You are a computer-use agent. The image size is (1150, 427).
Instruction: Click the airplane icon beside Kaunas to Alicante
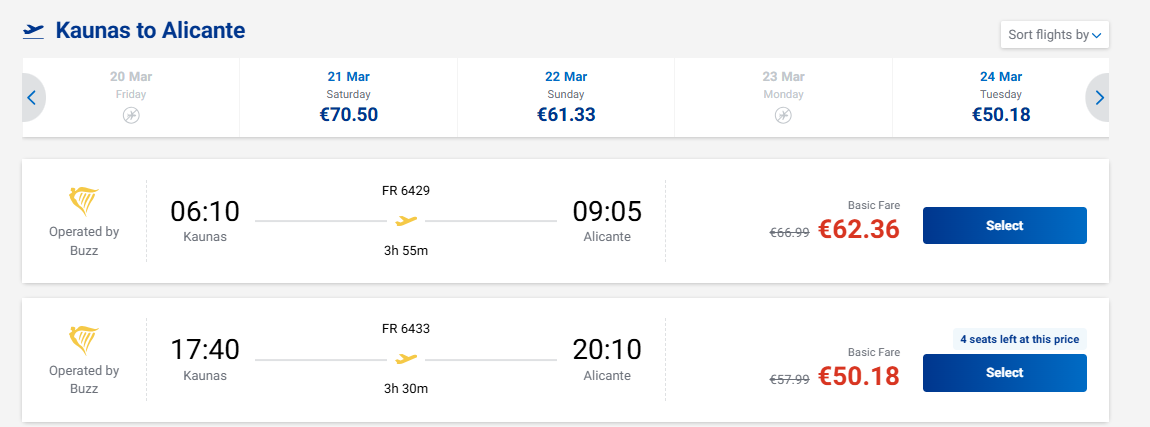[x=34, y=31]
